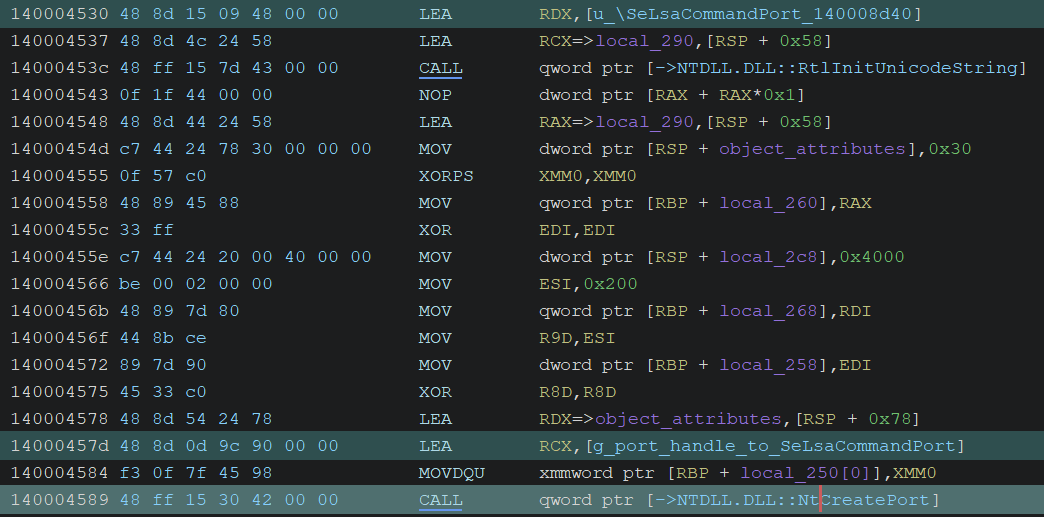This screenshot has height=517, width=1044.
Task: Select the 0x30 immediate value
Action: 949,149
